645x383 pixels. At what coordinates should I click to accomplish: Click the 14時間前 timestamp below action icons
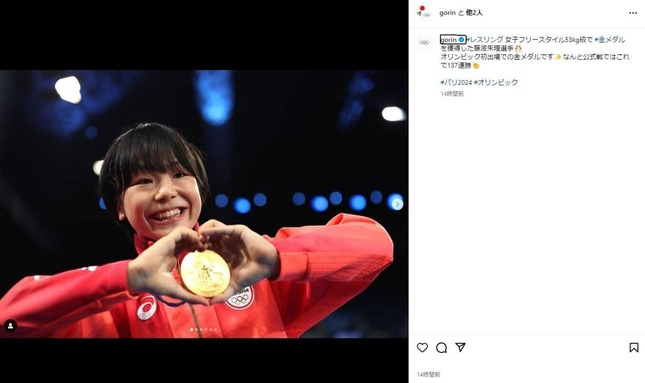click(x=428, y=375)
